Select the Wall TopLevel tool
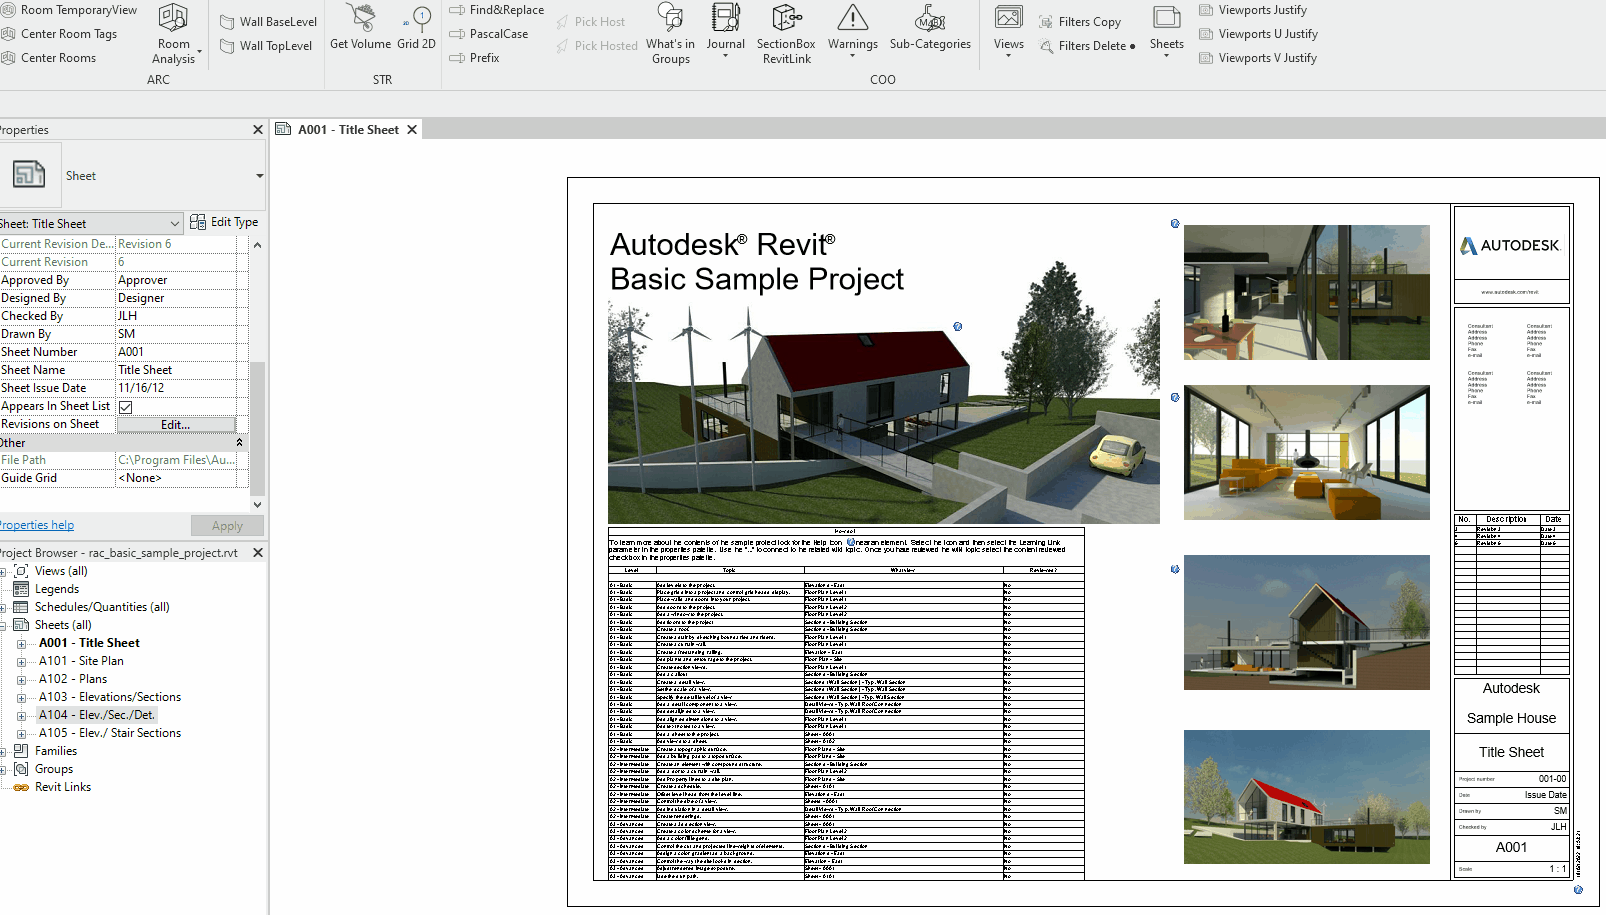Screen dimensions: 1606x915 point(266,46)
